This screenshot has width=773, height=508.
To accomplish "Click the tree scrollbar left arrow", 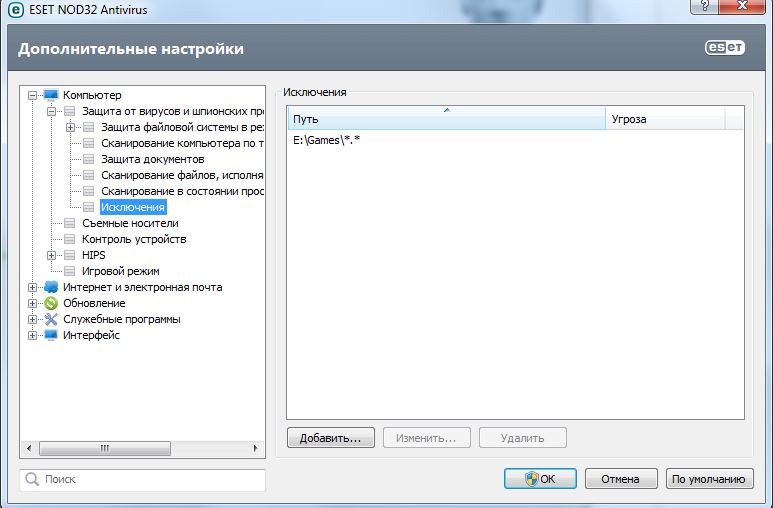I will click(x=29, y=448).
